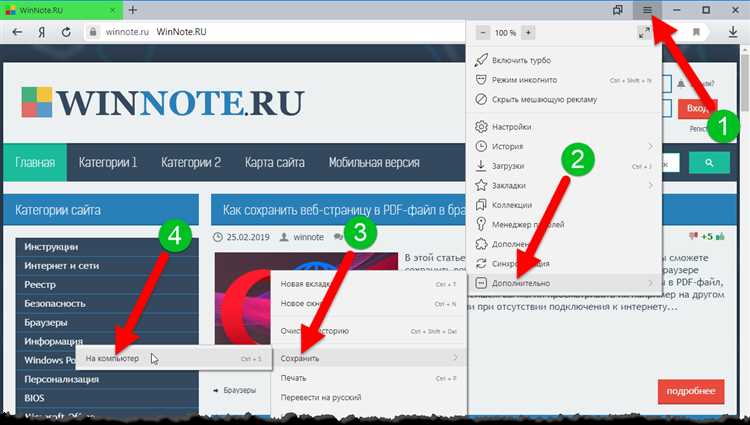The height and width of the screenshot is (425, 750).
Task: Click the Opera article thumbnail image
Action: [306, 298]
